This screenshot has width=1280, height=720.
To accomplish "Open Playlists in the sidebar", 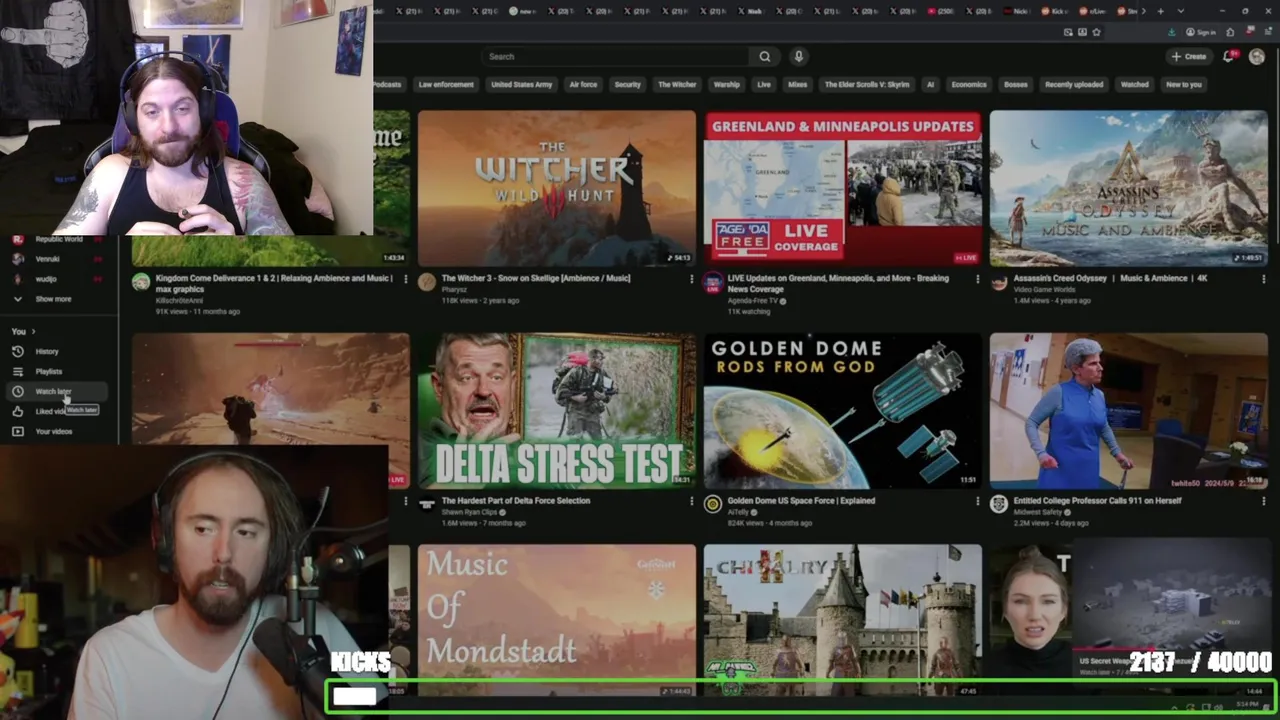I will [59, 371].
